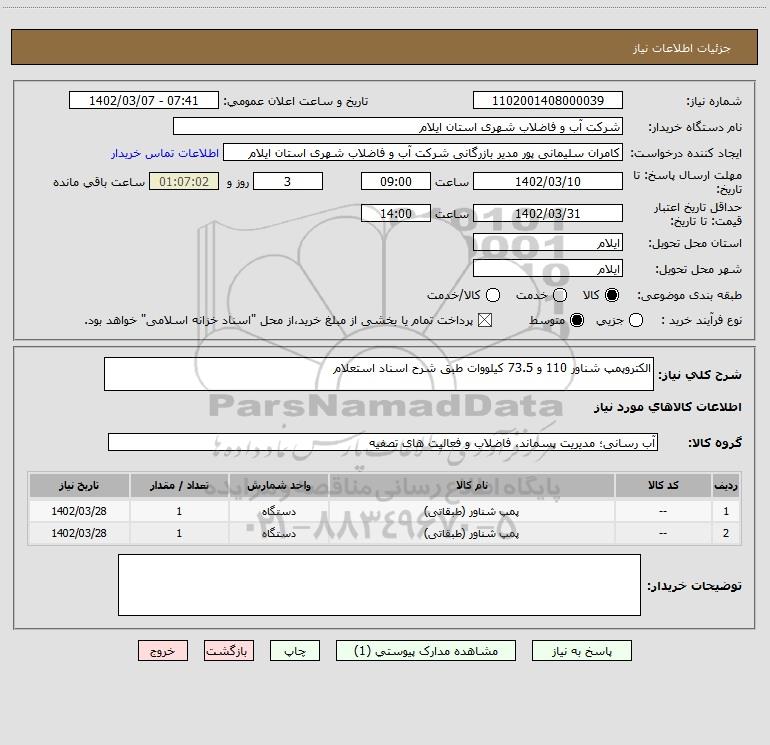Click the response deadline time 09:00
This screenshot has height=745, width=770.
(x=396, y=181)
